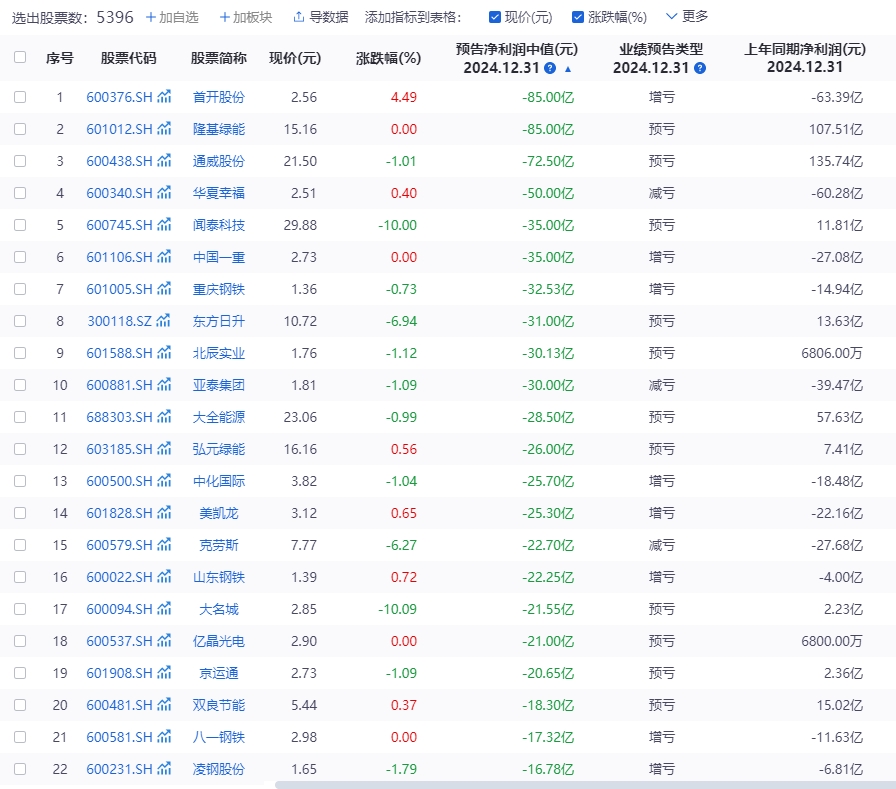Open chart icon beside 600537.SH
The image size is (896, 789).
tap(164, 640)
